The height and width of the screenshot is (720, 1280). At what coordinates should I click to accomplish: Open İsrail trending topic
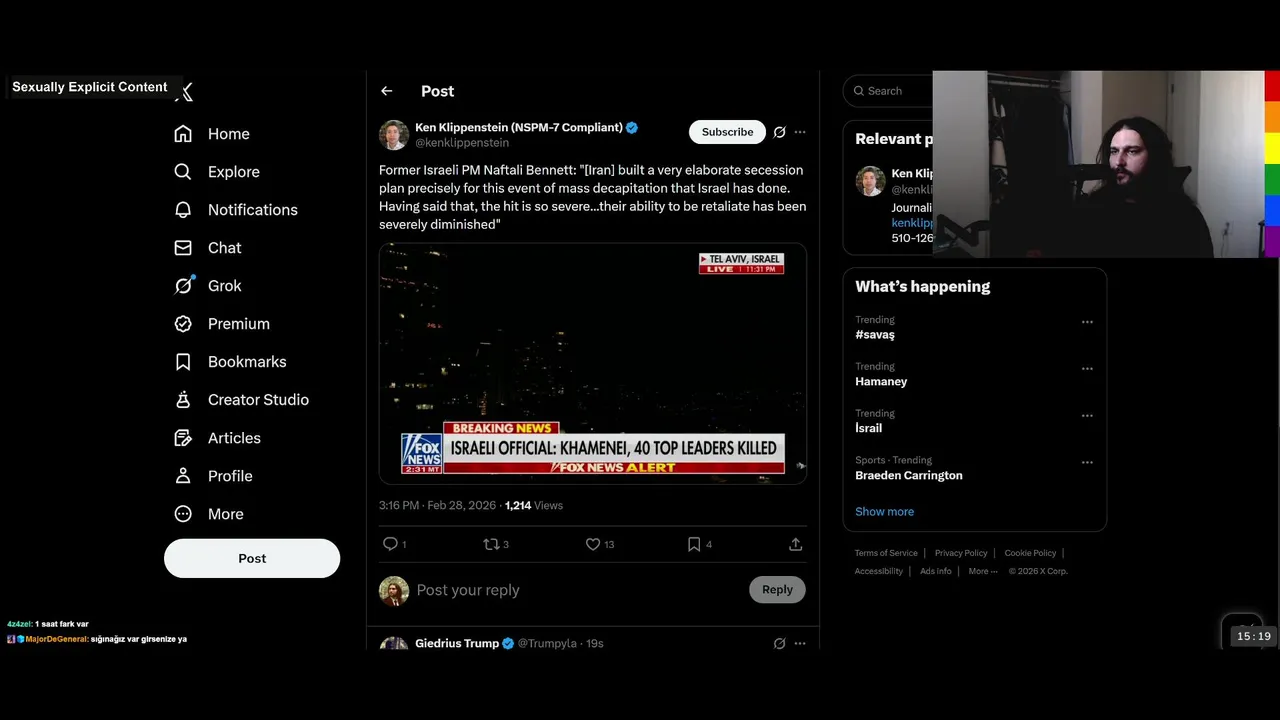868,428
